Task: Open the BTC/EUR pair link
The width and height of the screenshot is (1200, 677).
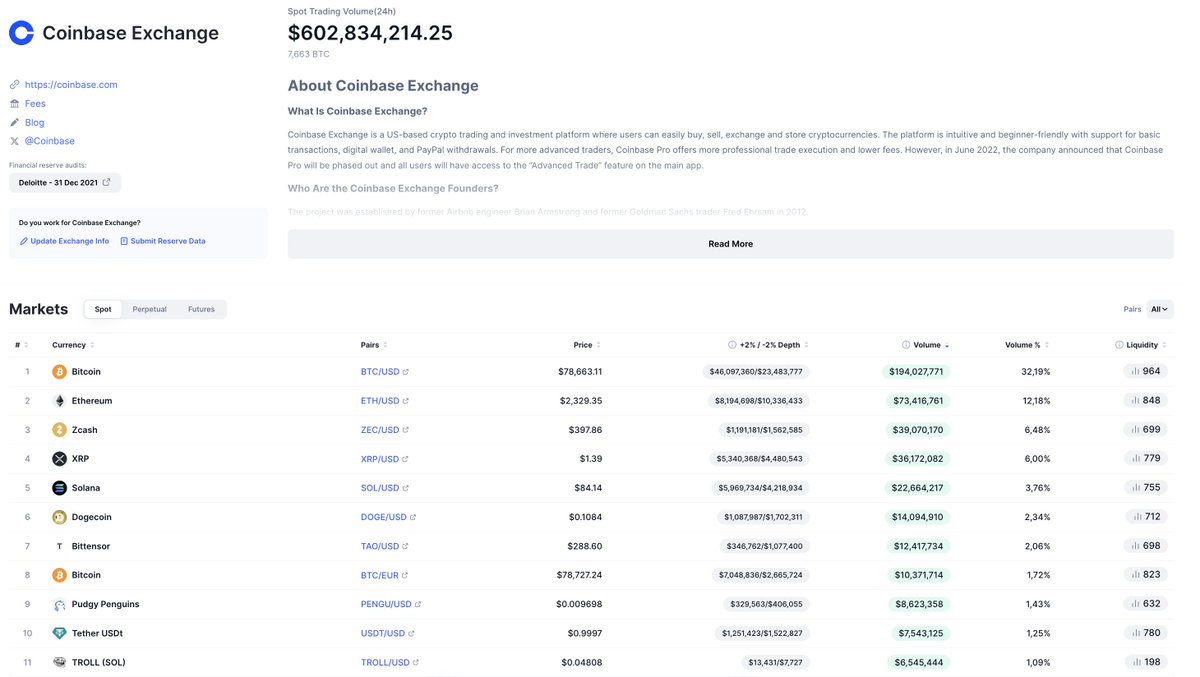Action: tap(380, 575)
